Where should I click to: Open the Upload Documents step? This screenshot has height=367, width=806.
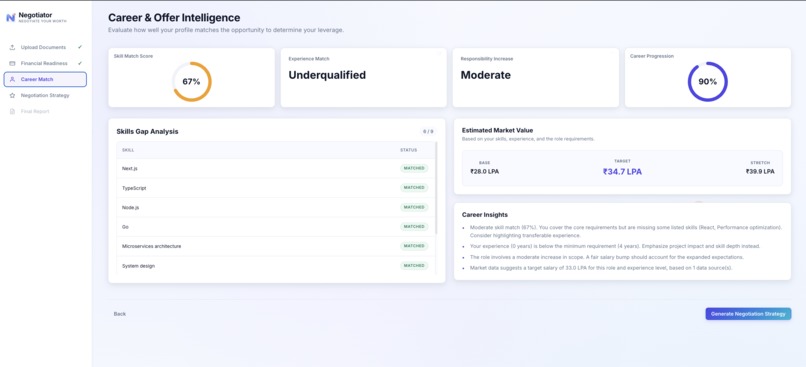point(45,47)
